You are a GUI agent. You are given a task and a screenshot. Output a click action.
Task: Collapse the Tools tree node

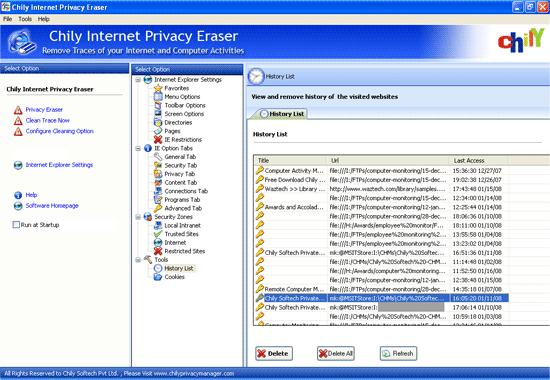(138, 260)
